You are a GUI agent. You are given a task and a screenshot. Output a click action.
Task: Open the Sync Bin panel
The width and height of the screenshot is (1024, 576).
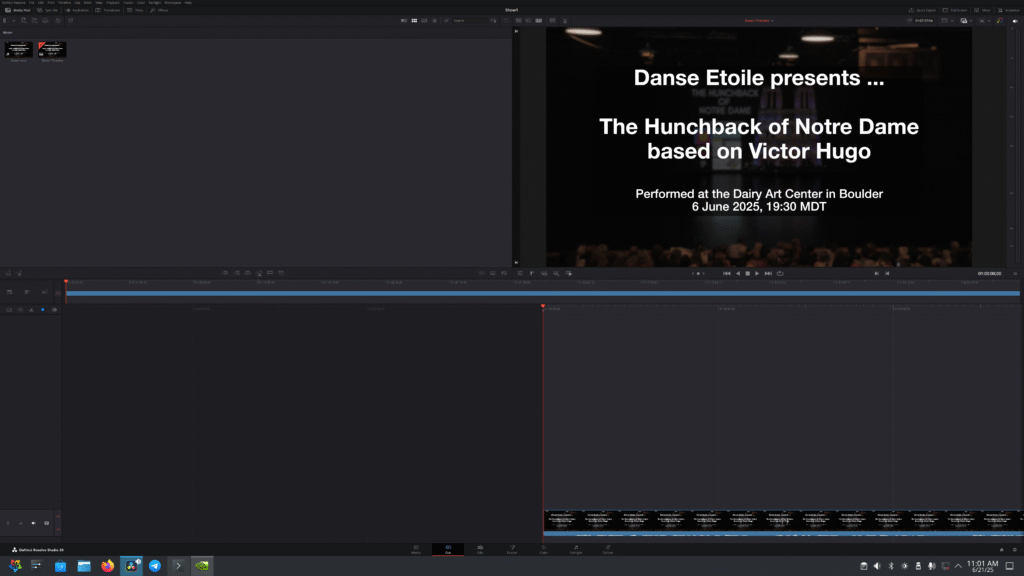pyautogui.click(x=47, y=10)
